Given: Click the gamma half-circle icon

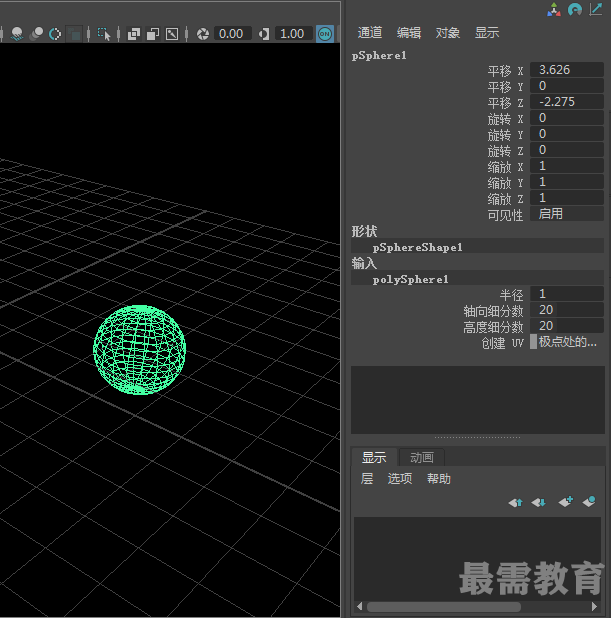Looking at the screenshot, I should pyautogui.click(x=264, y=34).
